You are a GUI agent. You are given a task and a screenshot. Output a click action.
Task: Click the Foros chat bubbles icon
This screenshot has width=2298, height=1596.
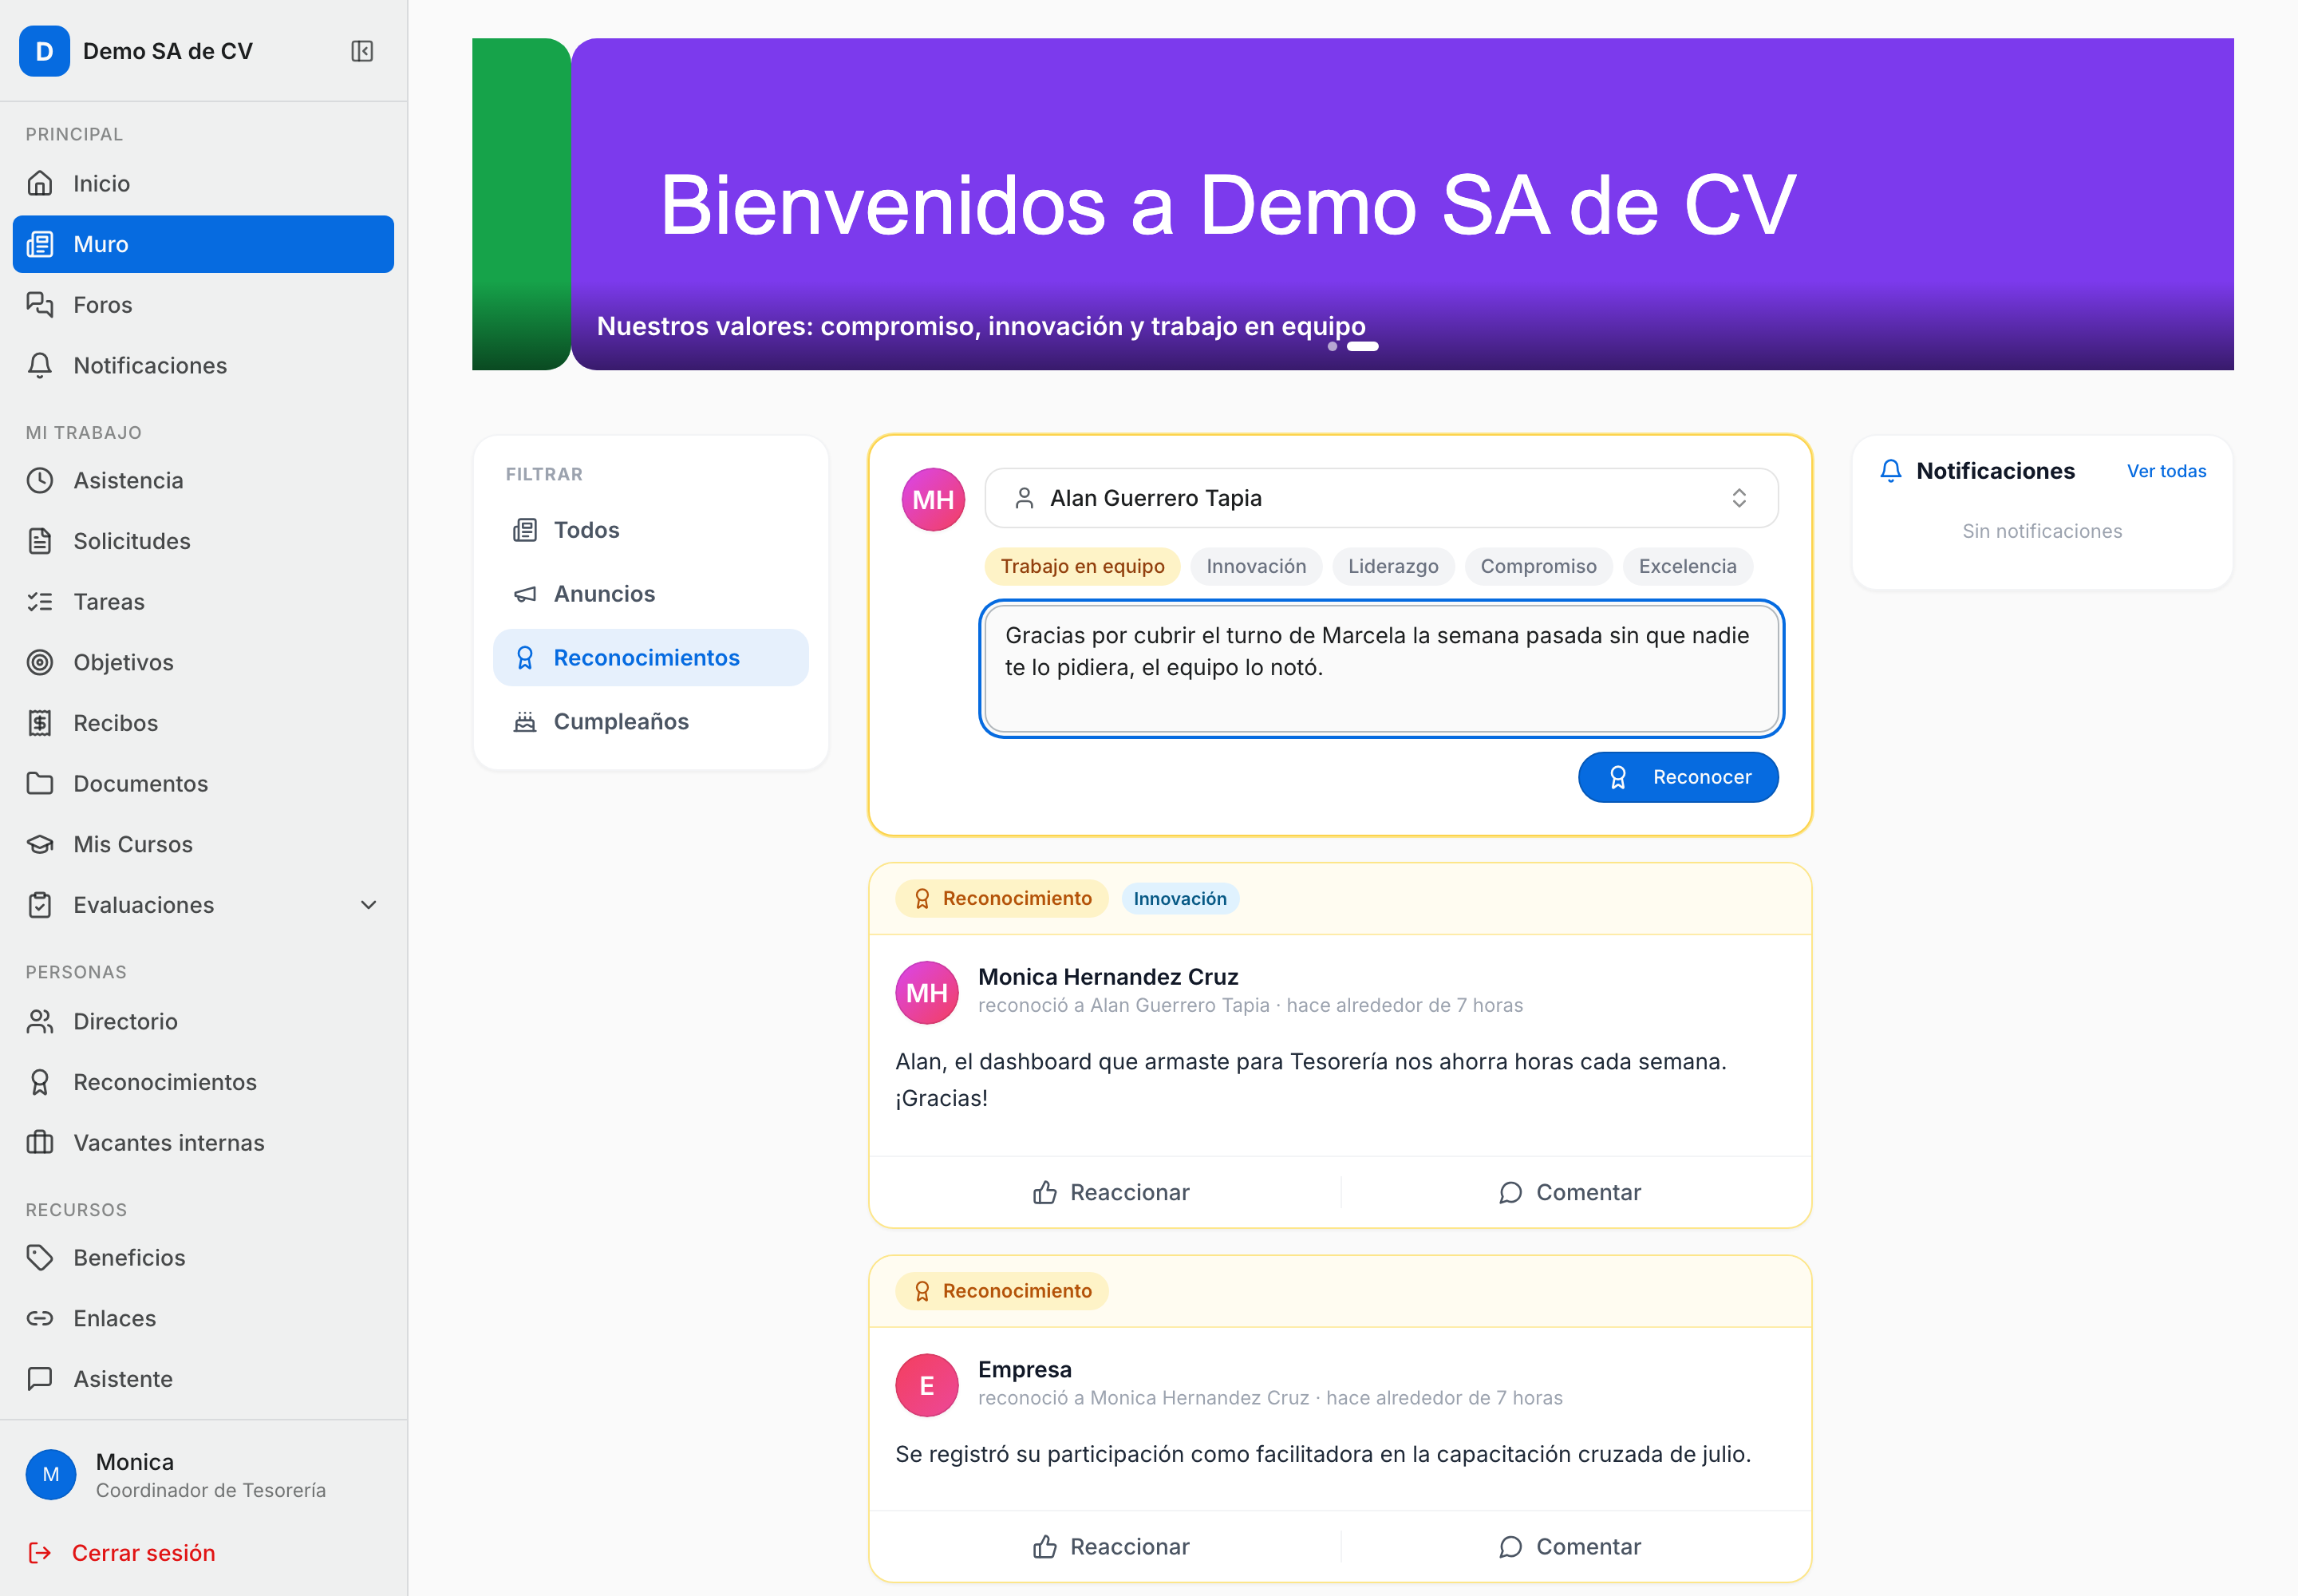40,304
